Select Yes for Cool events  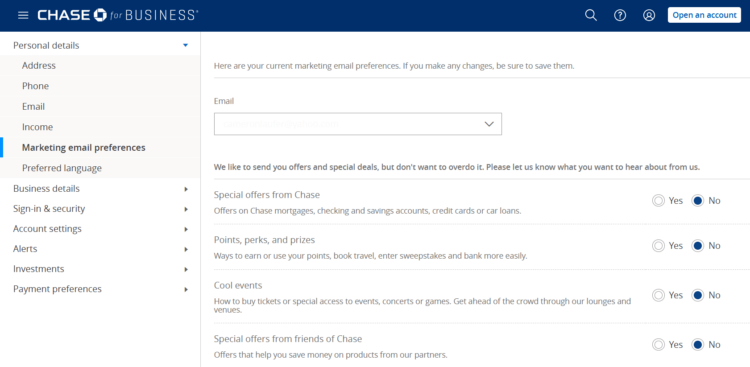coord(659,295)
